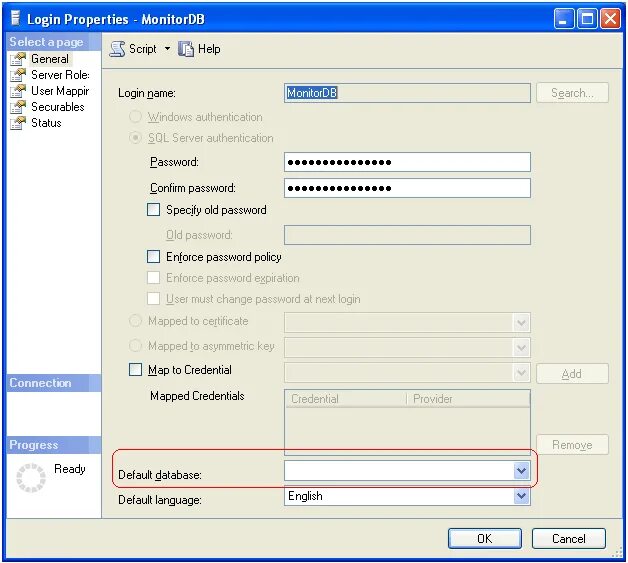
Task: Click the Add credential button
Action: pos(572,374)
